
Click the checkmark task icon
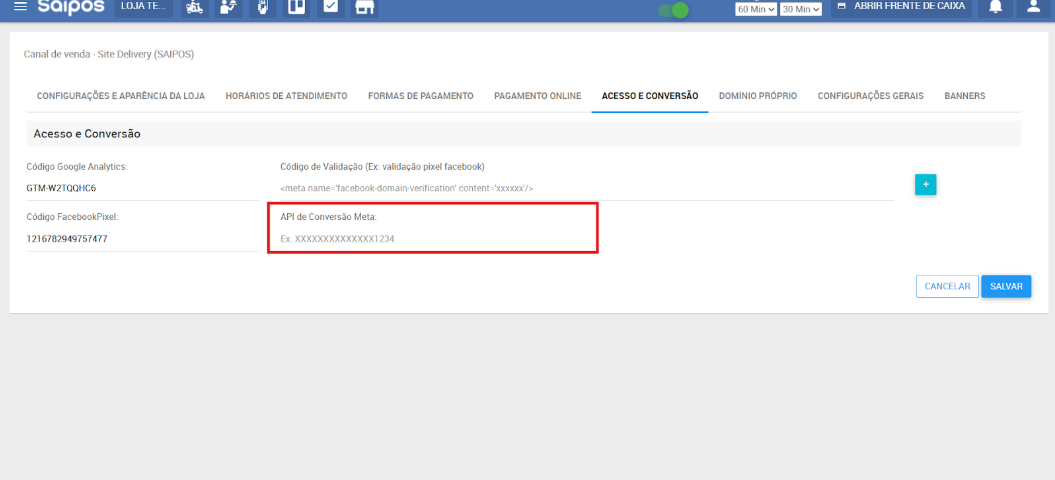click(x=330, y=8)
